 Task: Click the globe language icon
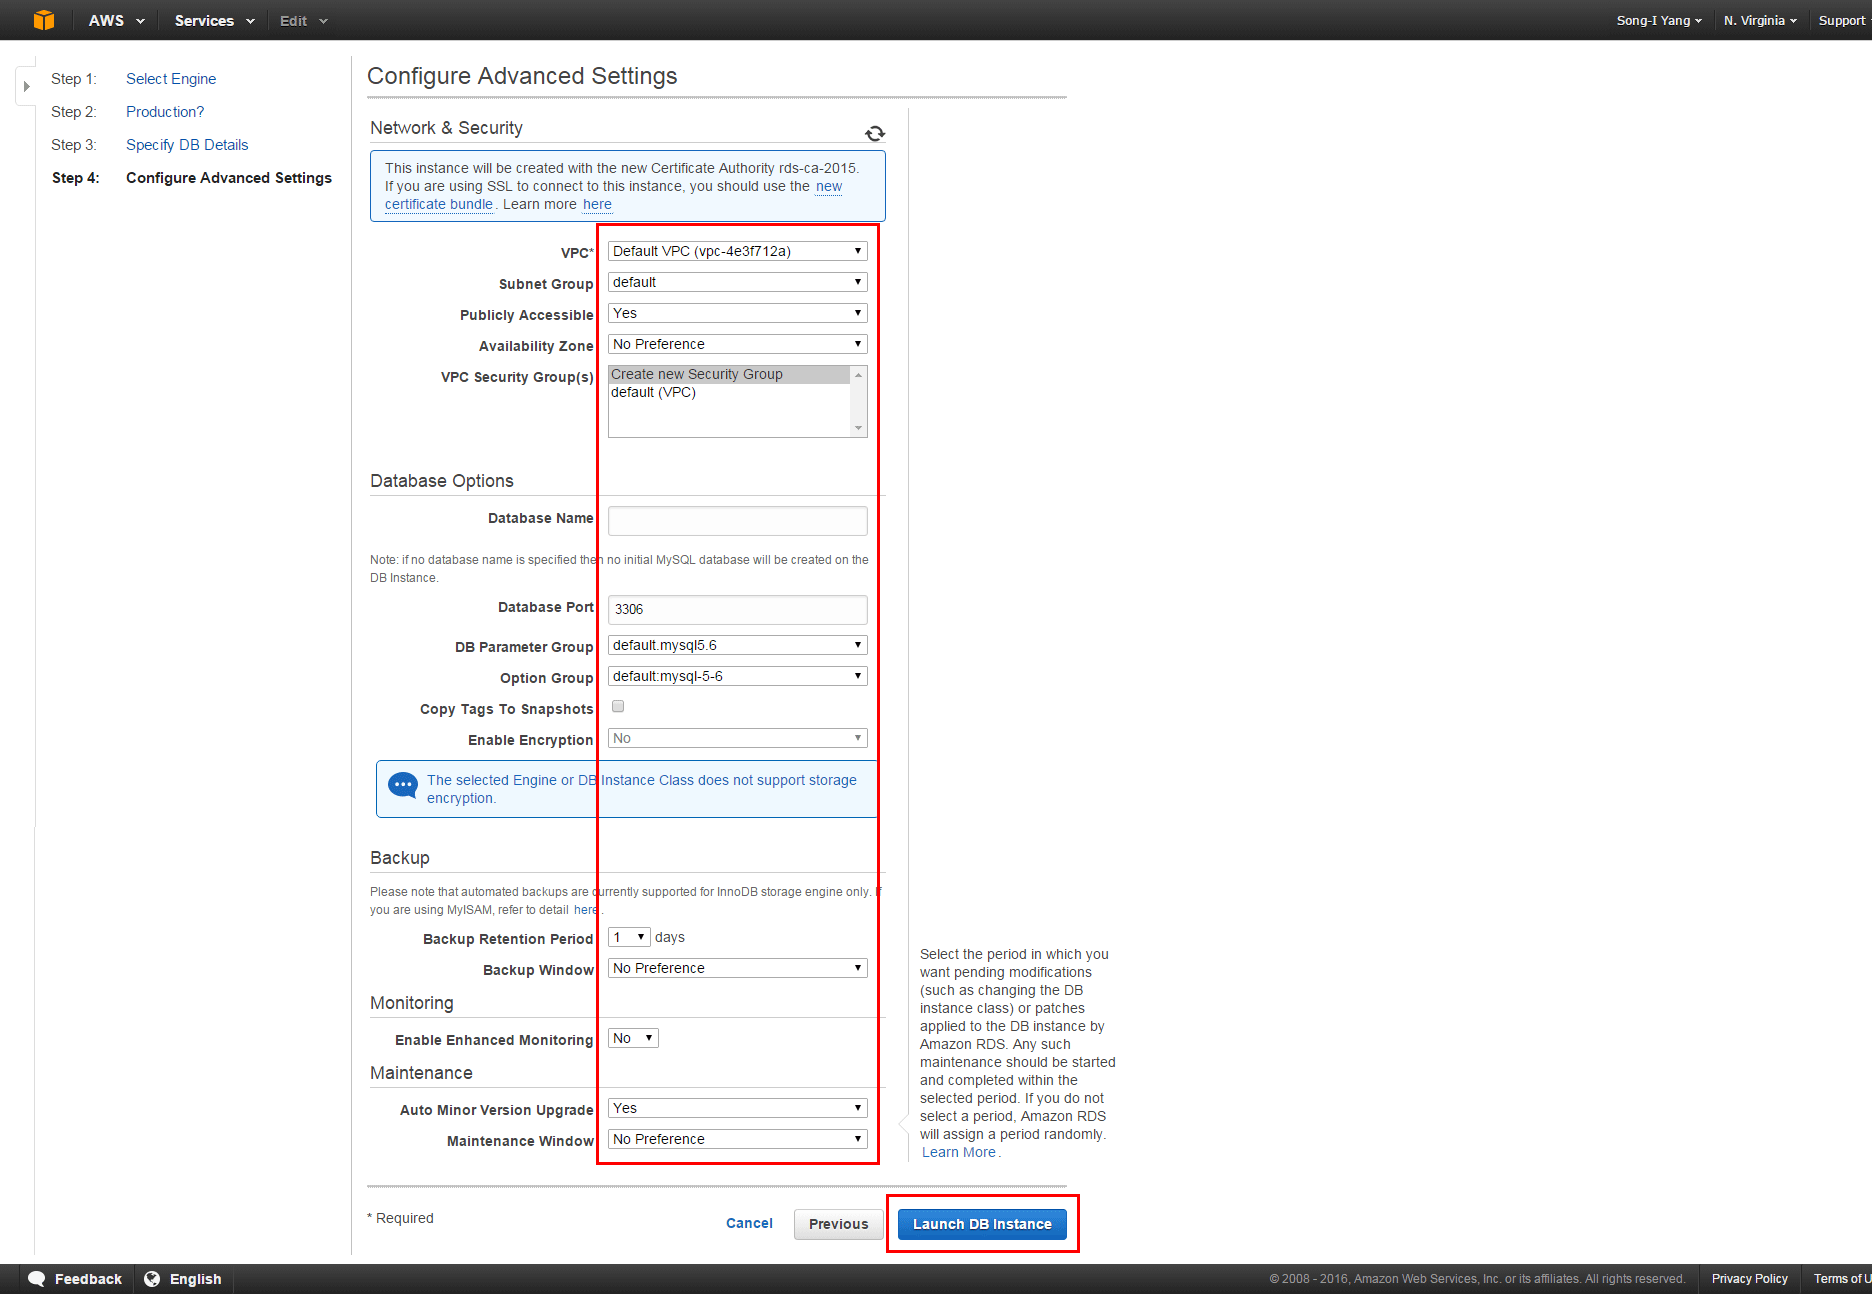point(152,1279)
